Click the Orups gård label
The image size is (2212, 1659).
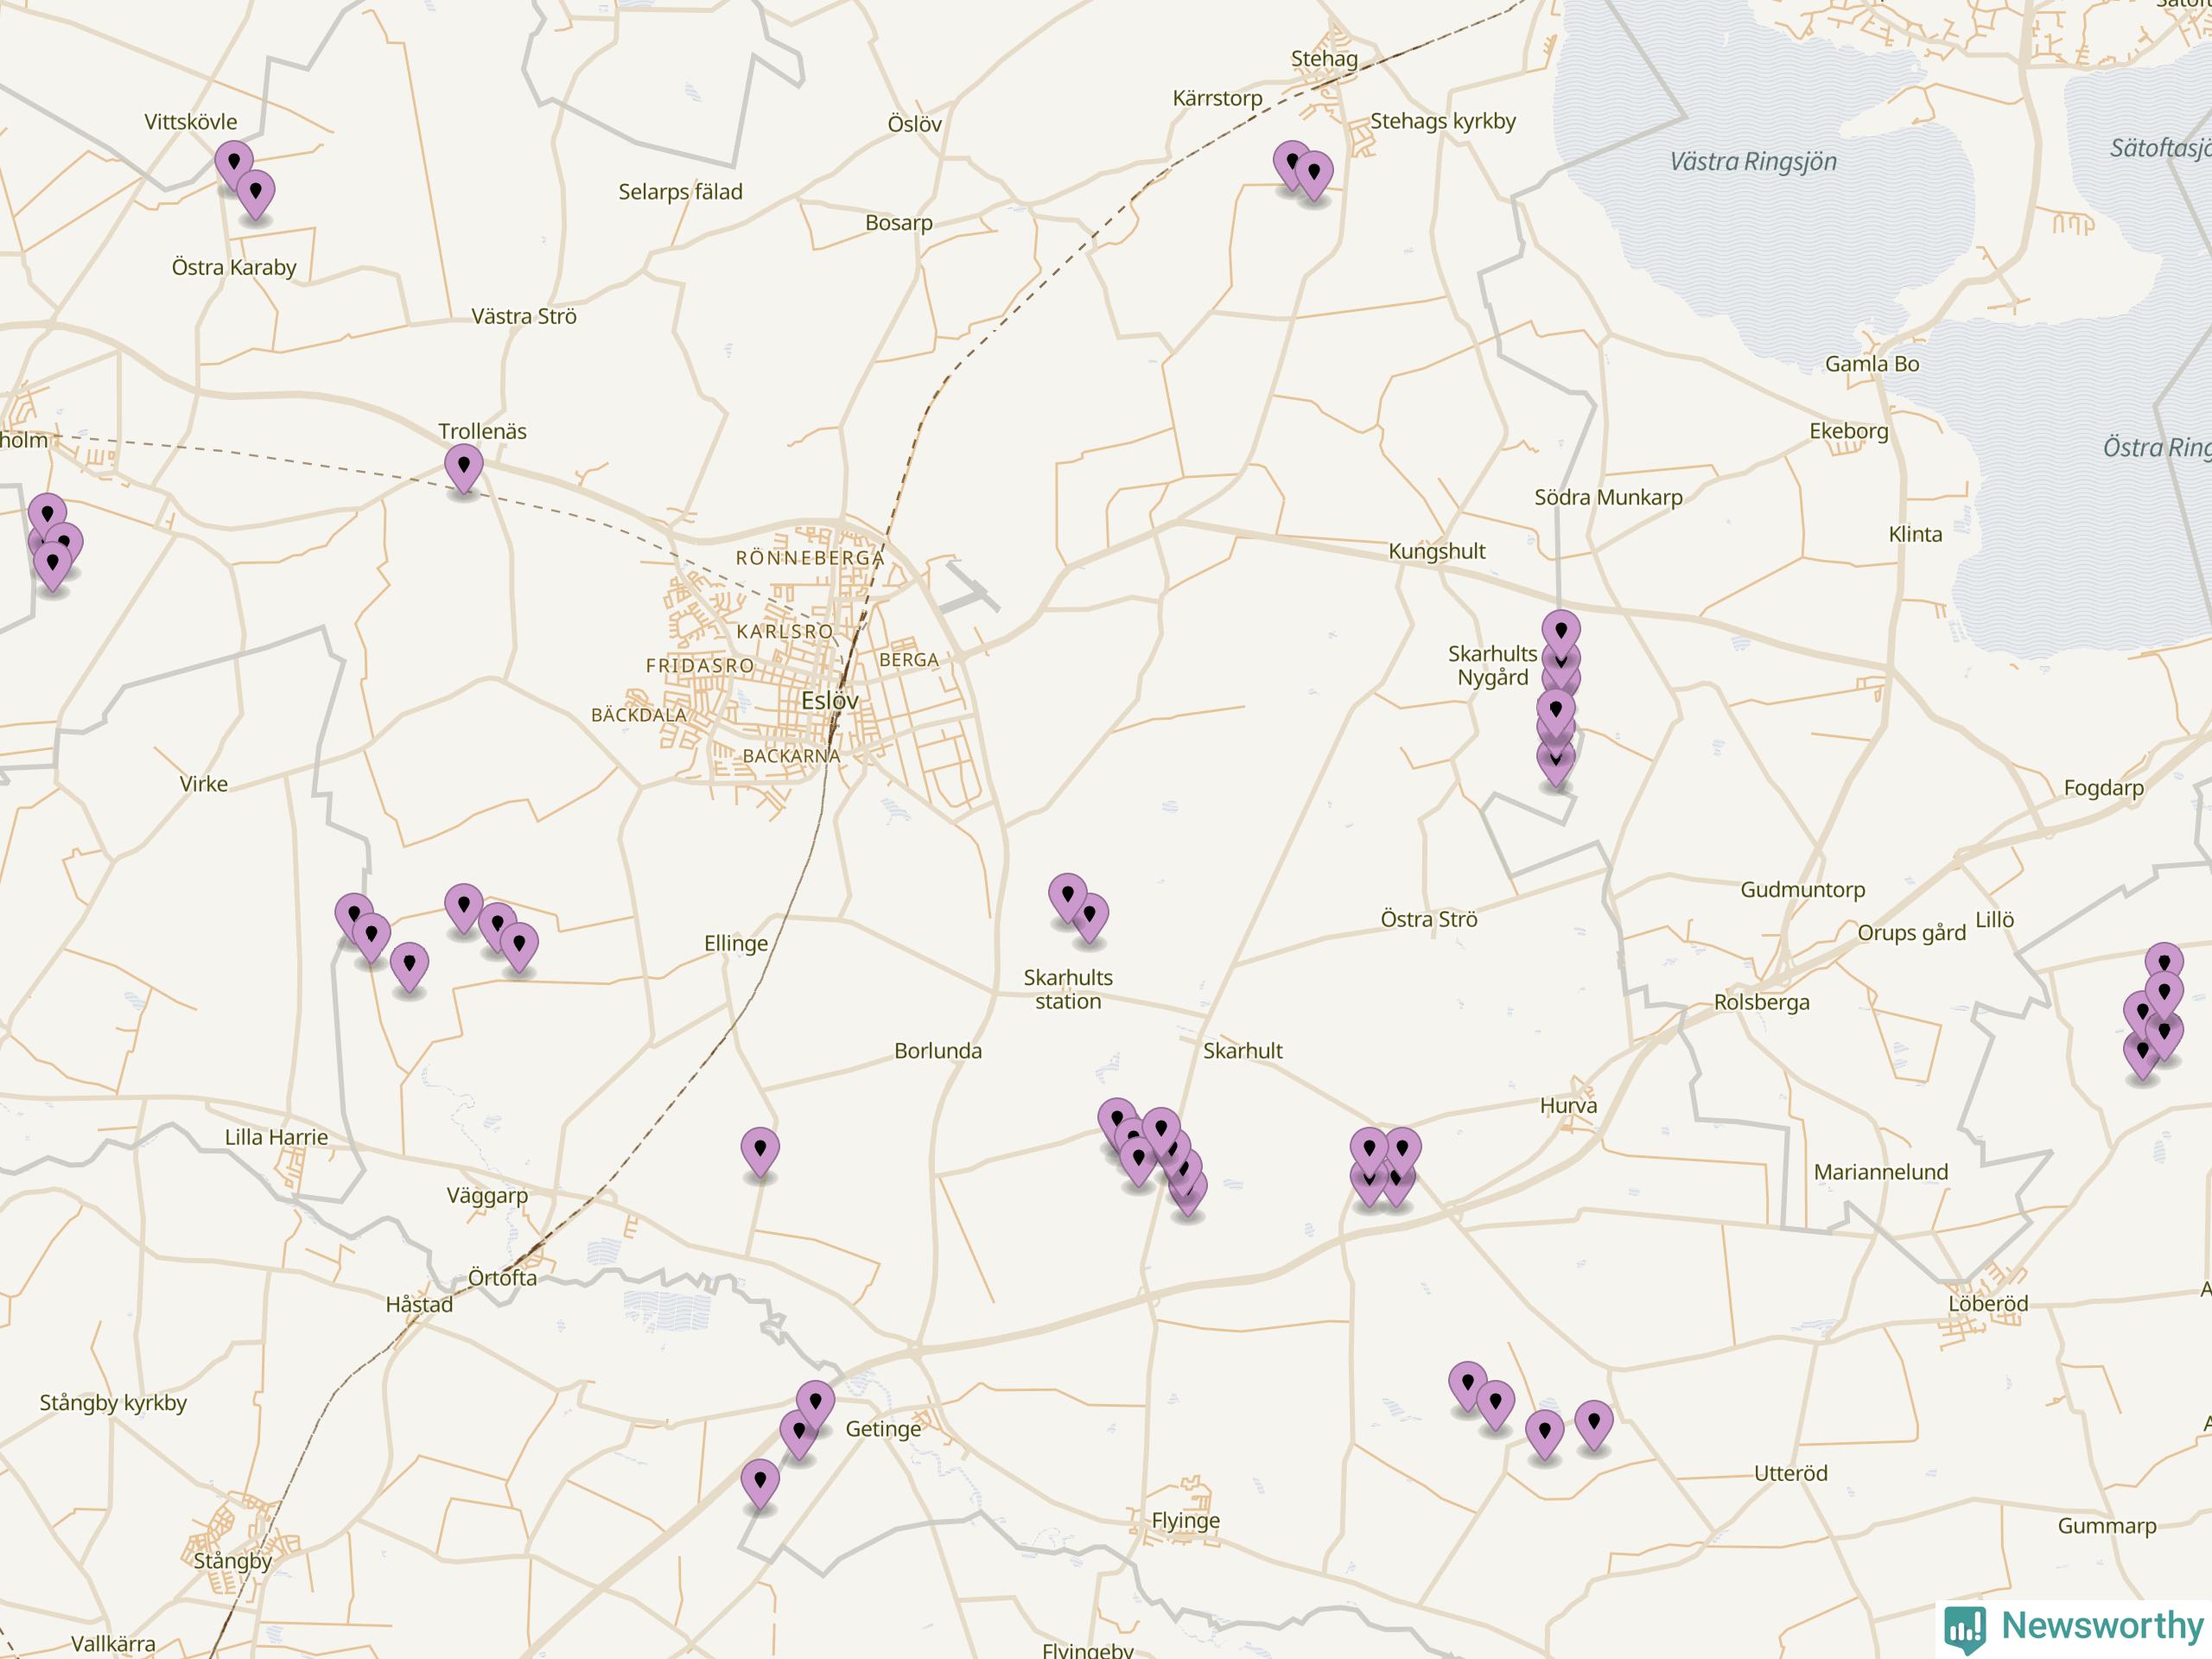point(1912,934)
